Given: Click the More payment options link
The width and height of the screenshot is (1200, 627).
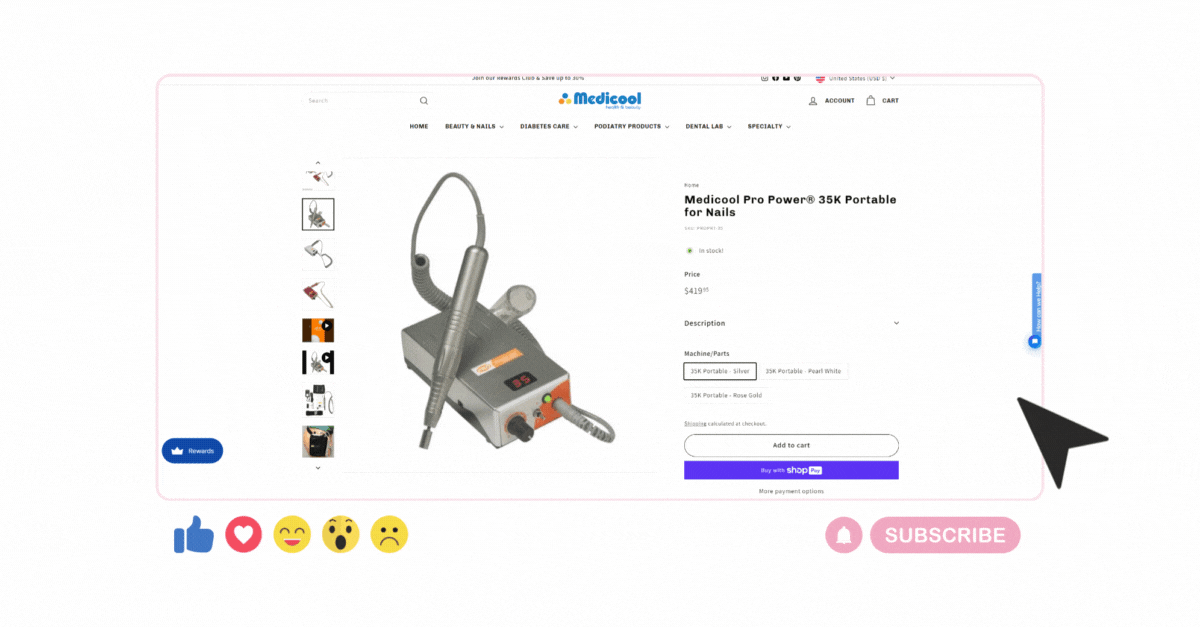Looking at the screenshot, I should pos(791,491).
